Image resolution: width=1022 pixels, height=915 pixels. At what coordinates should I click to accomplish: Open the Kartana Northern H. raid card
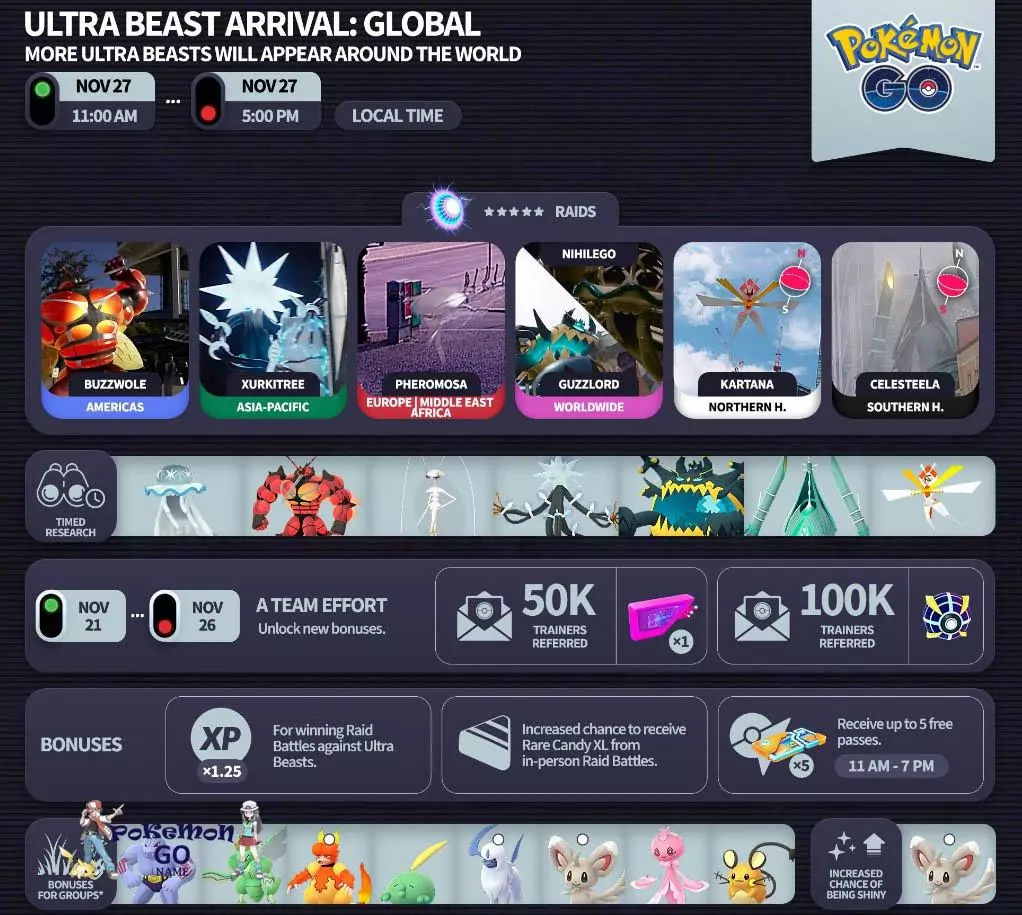(x=747, y=330)
